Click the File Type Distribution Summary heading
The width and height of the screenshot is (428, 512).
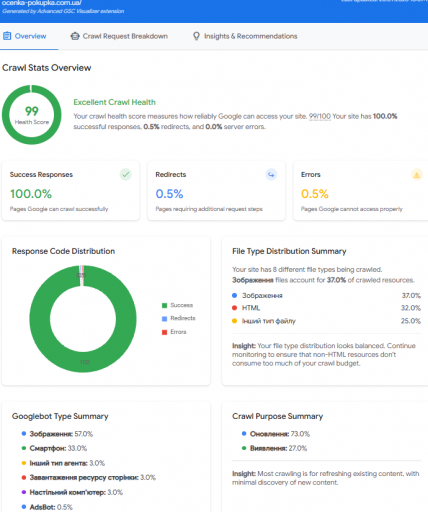click(289, 251)
